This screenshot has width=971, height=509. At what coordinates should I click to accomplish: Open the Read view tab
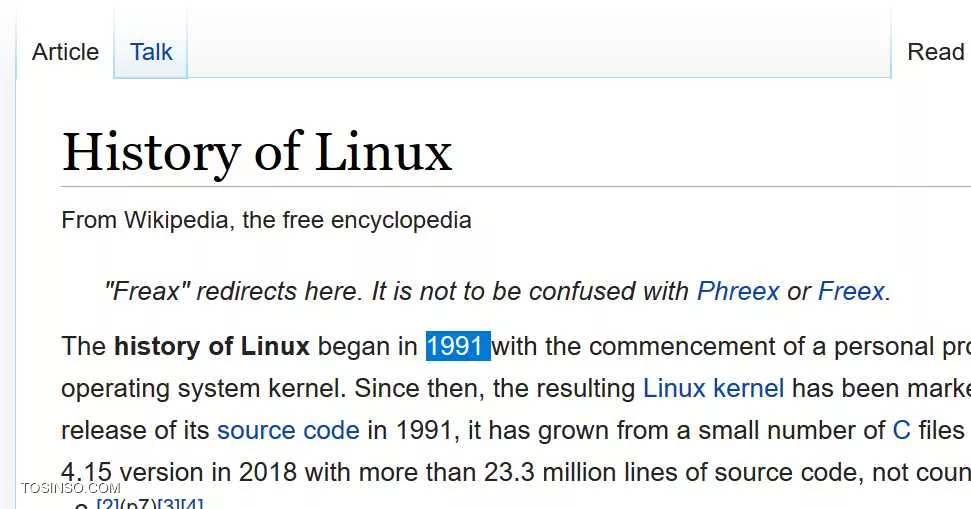(x=935, y=52)
